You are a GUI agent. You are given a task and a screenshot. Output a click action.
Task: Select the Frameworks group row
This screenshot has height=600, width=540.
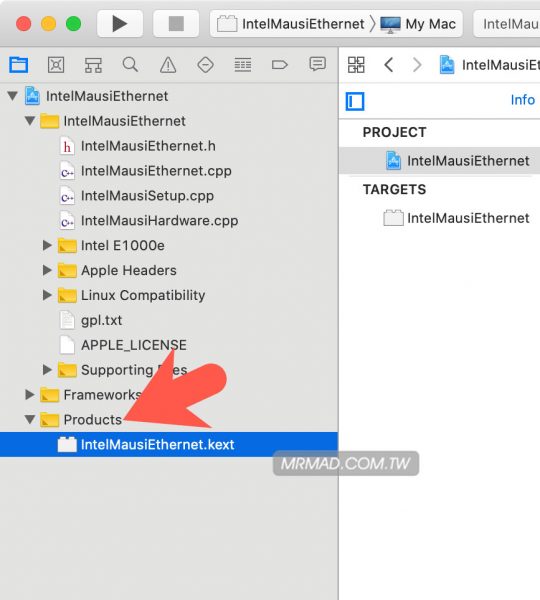tap(169, 395)
